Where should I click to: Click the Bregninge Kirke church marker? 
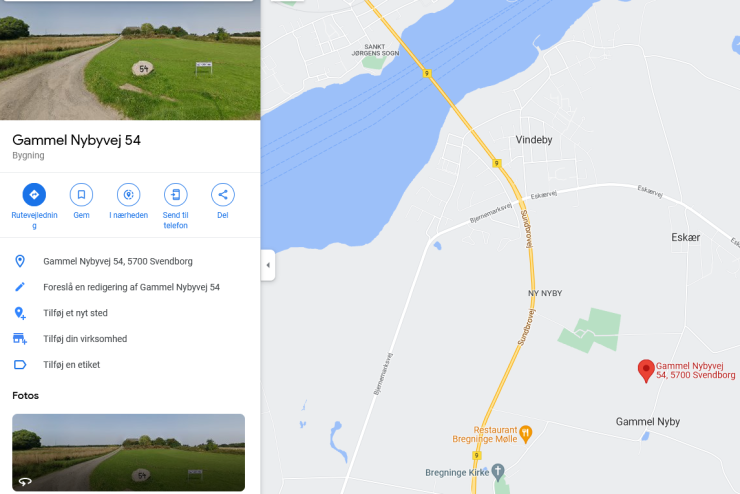click(498, 471)
